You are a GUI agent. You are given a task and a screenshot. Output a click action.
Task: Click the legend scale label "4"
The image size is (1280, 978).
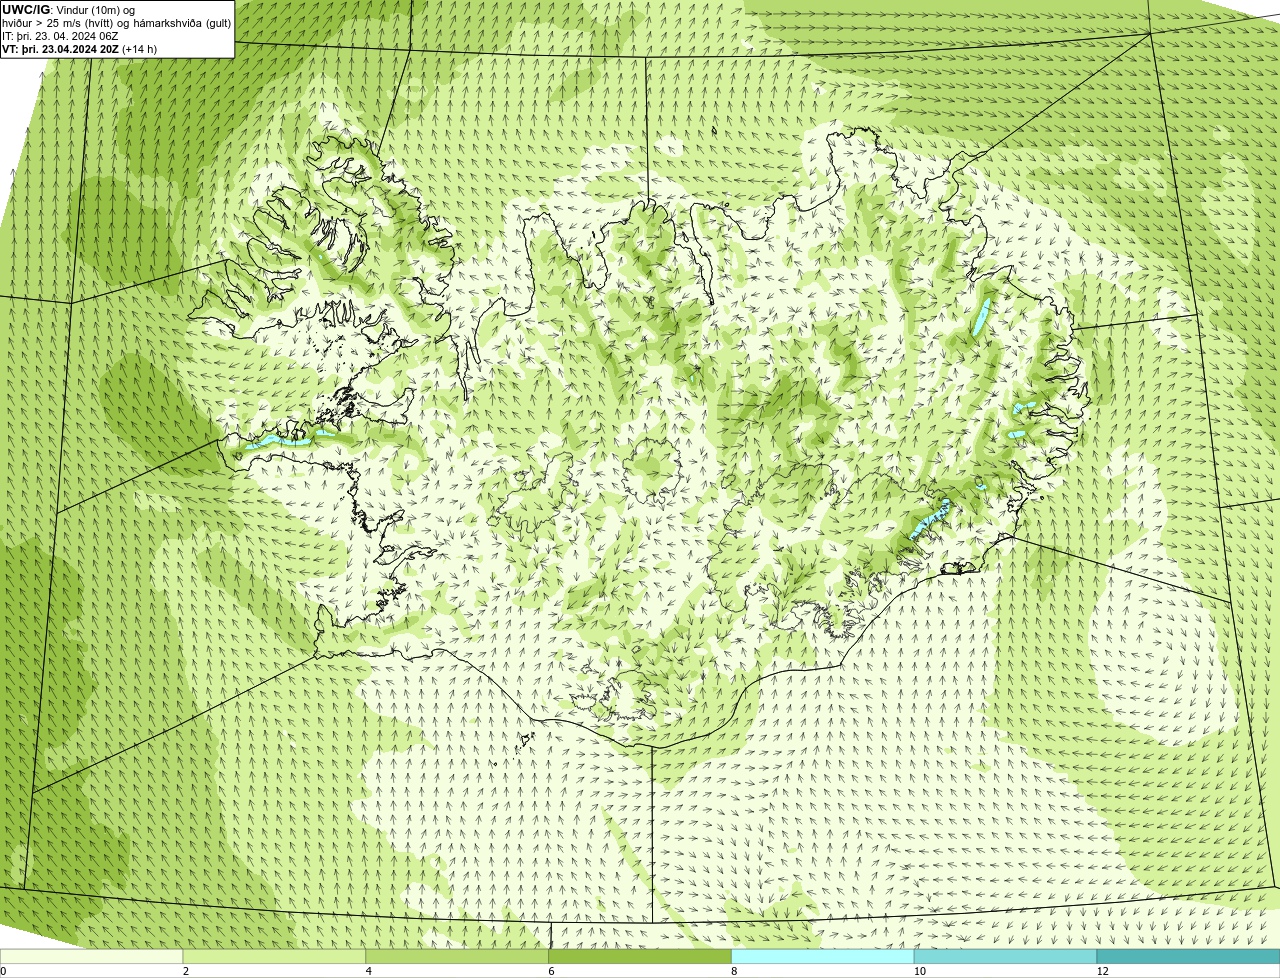tap(369, 971)
